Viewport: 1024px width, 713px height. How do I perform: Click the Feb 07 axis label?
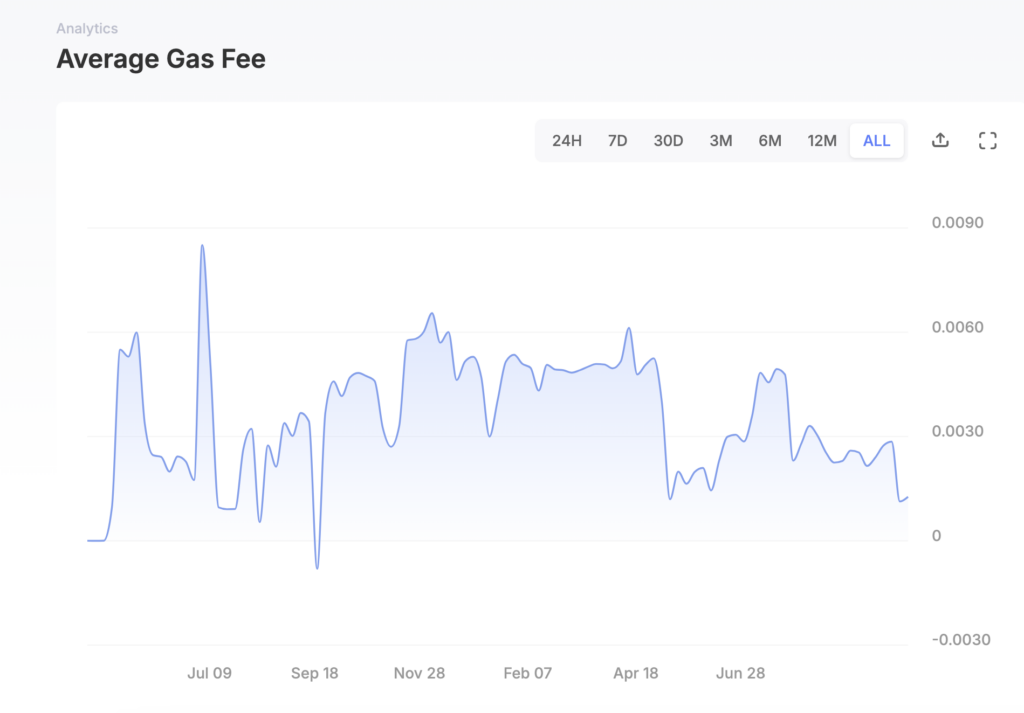coord(527,673)
